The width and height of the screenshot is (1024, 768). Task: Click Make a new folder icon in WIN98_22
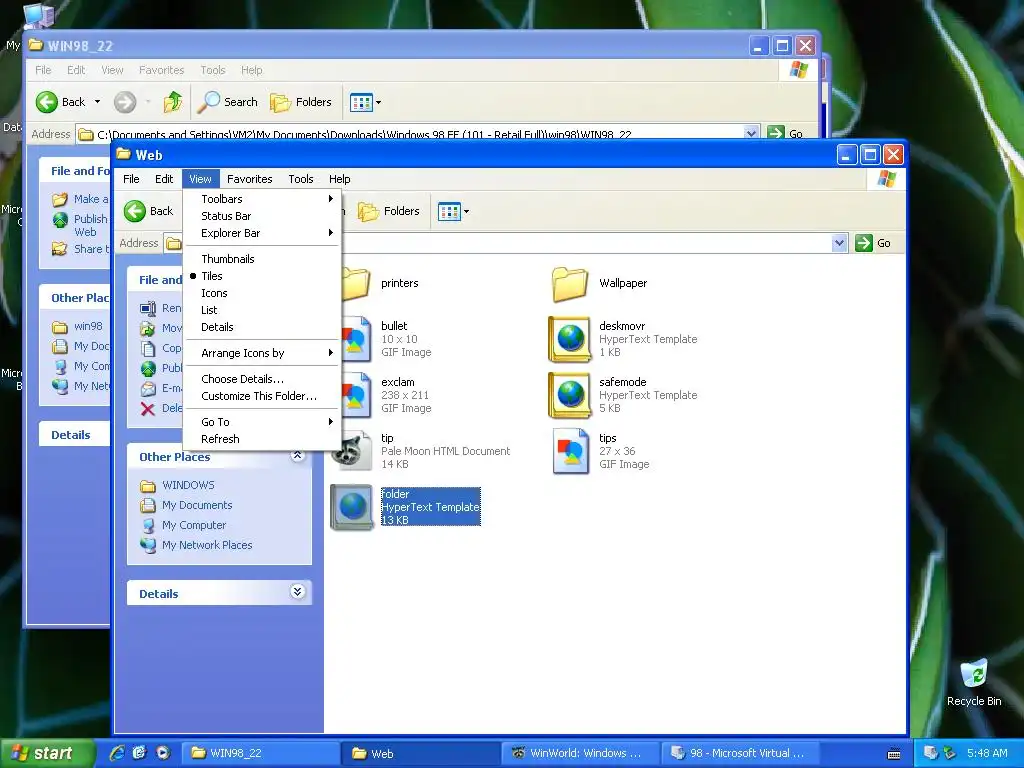pyautogui.click(x=60, y=199)
